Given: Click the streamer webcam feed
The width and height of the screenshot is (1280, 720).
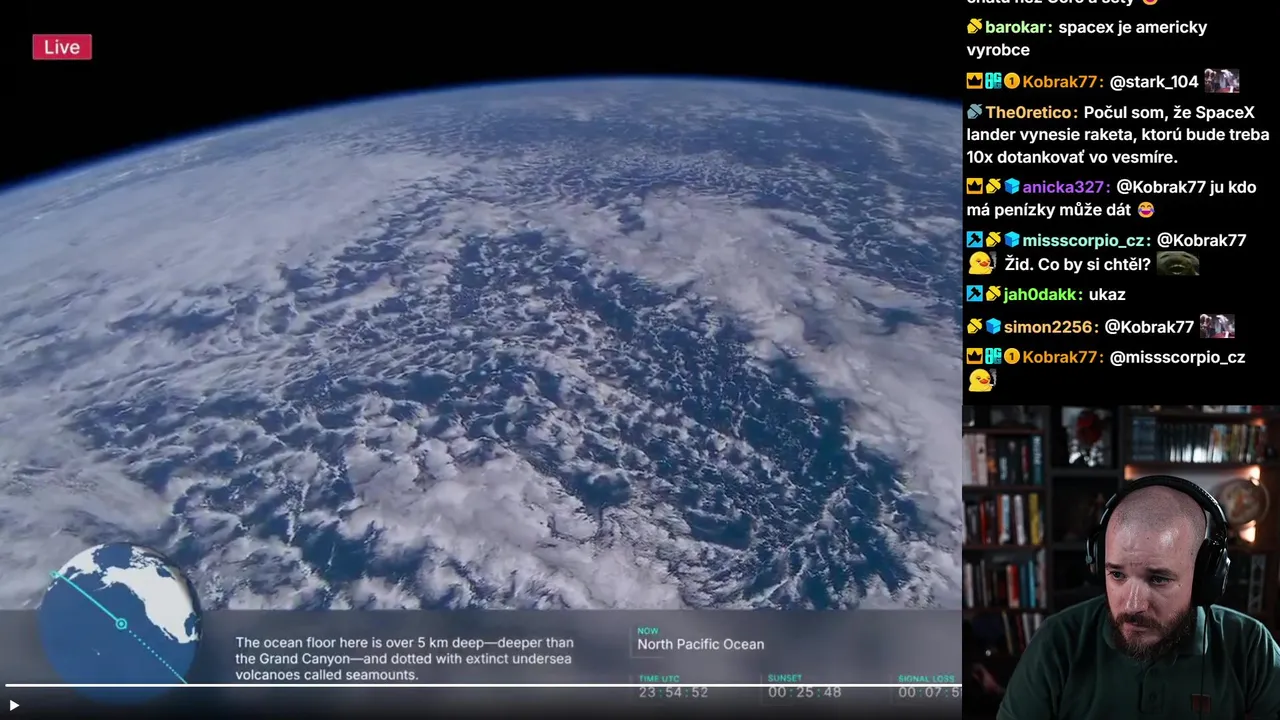Looking at the screenshot, I should 1121,562.
